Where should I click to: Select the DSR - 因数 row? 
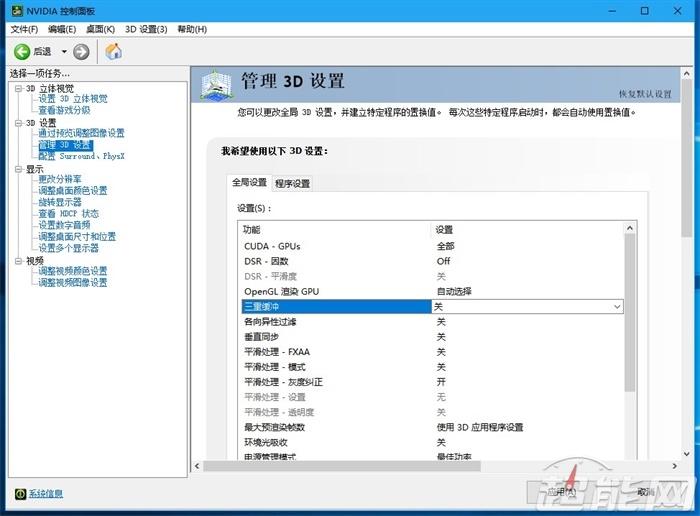pos(432,261)
